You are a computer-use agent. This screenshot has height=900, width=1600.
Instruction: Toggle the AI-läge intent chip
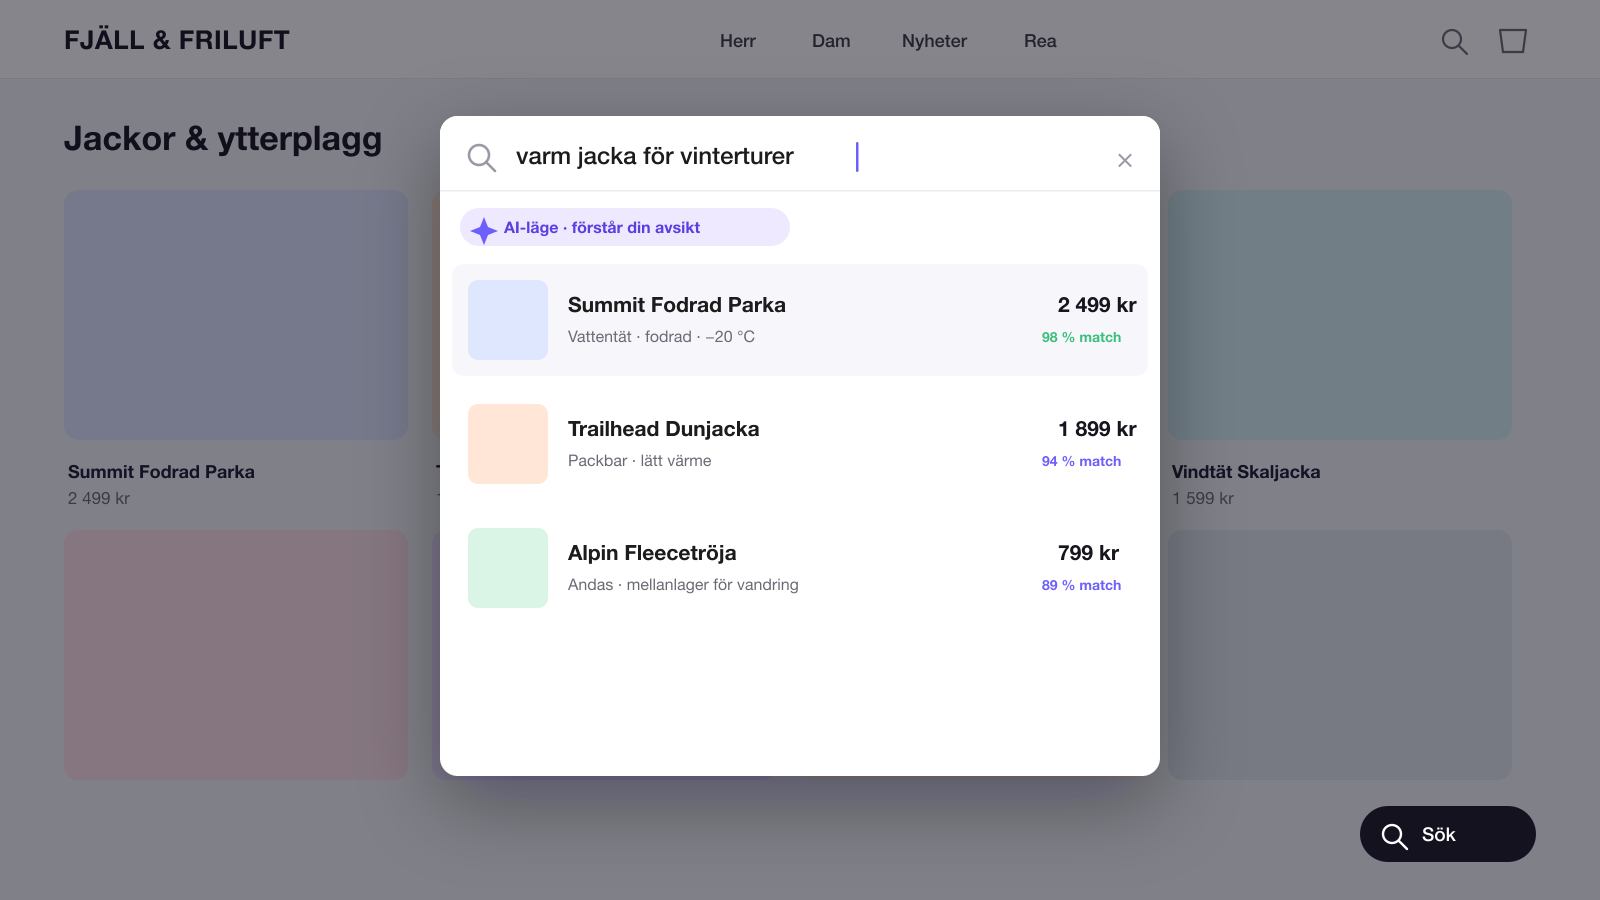pos(625,227)
